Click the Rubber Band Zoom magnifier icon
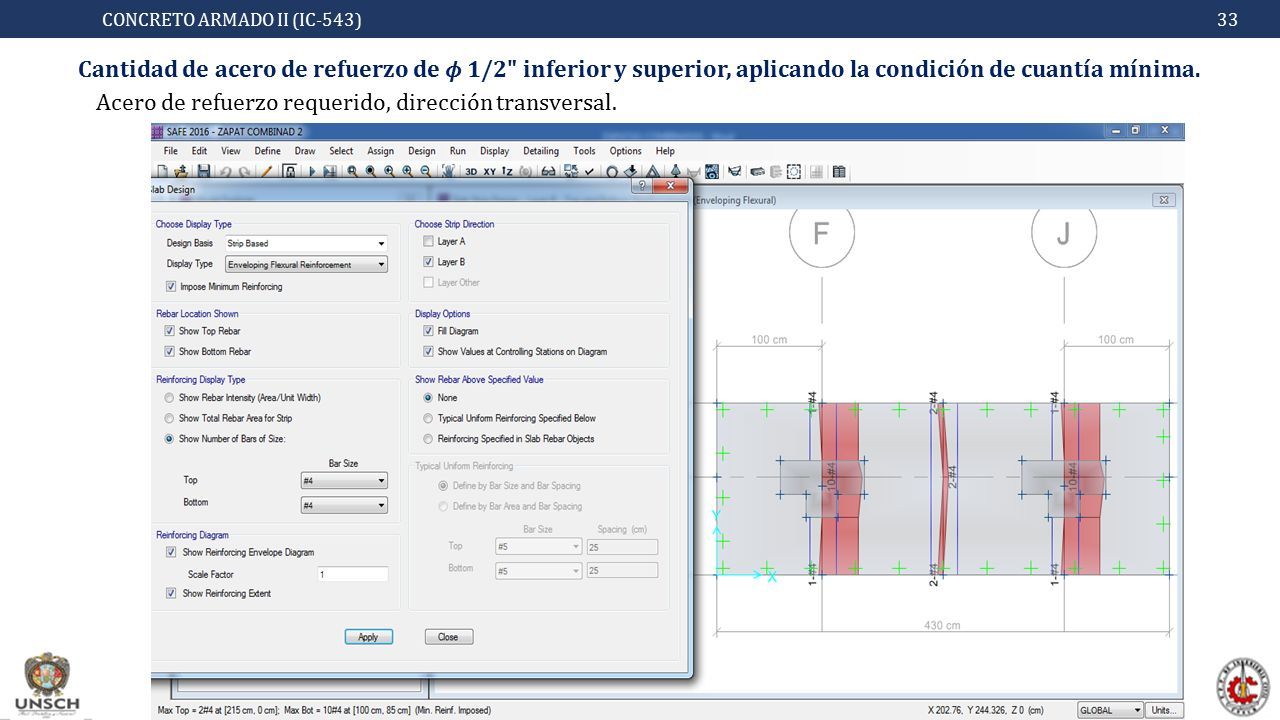Image resolution: width=1280 pixels, height=720 pixels. [352, 171]
